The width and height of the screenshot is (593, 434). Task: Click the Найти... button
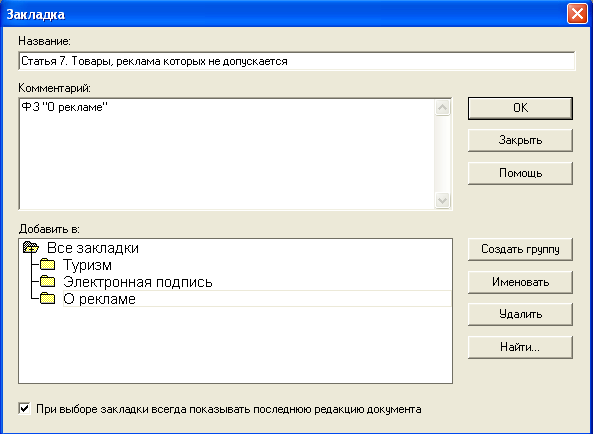[x=520, y=347]
